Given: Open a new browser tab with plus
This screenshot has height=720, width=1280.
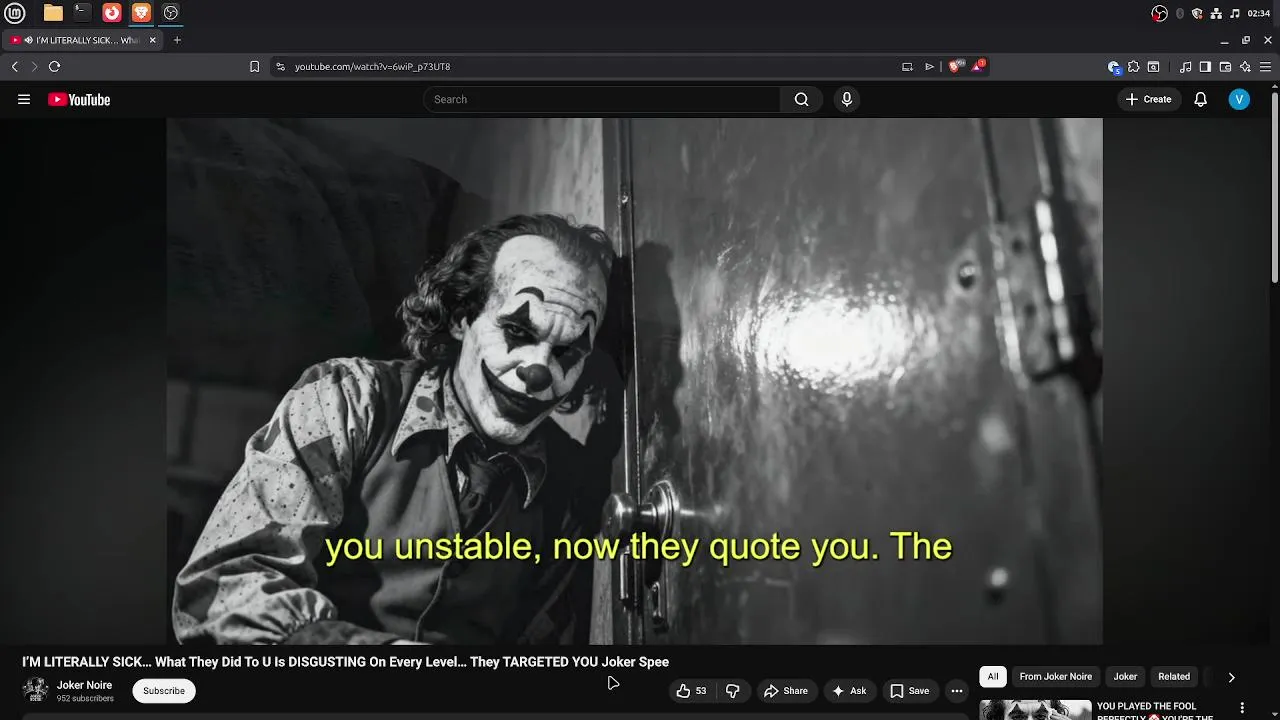Looking at the screenshot, I should point(177,40).
